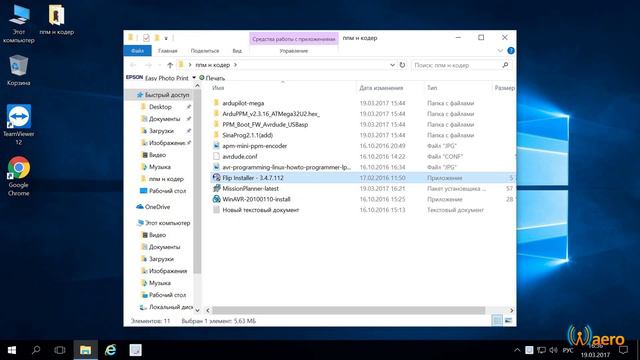
Task: Open Локальный диск in navigation pane
Action: [x=167, y=307]
